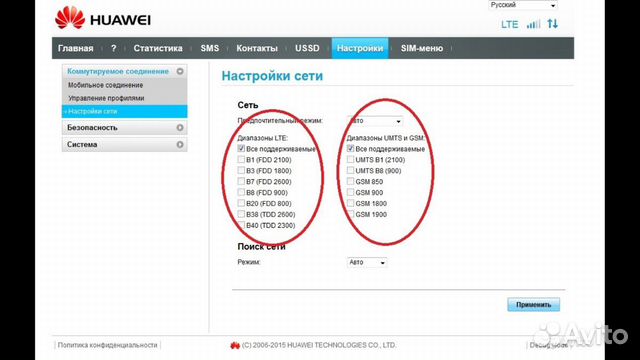Click the Huawei logo
The height and width of the screenshot is (360, 640).
(x=103, y=18)
